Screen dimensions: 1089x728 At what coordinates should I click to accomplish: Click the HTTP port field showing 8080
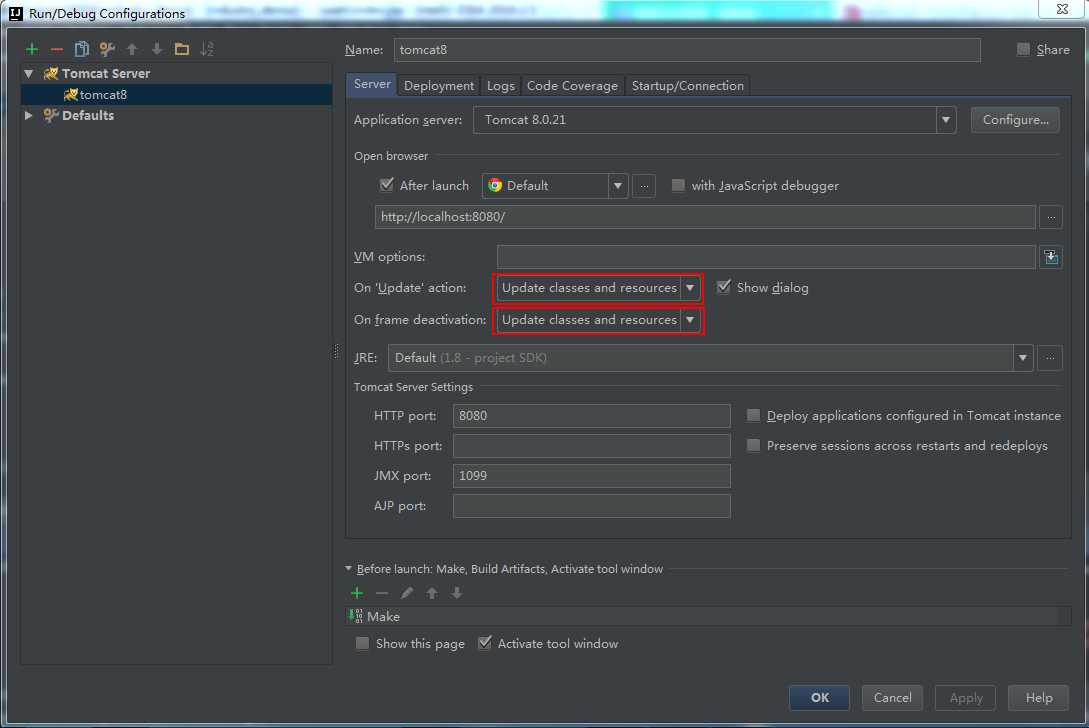click(592, 415)
